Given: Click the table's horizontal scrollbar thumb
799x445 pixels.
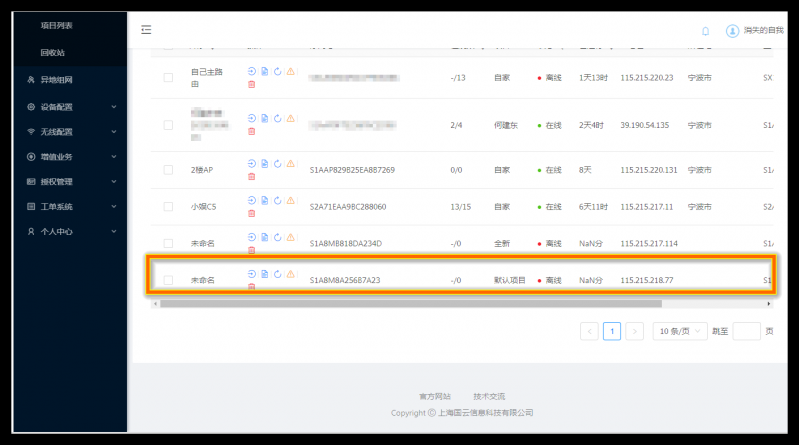Looking at the screenshot, I should (411, 304).
